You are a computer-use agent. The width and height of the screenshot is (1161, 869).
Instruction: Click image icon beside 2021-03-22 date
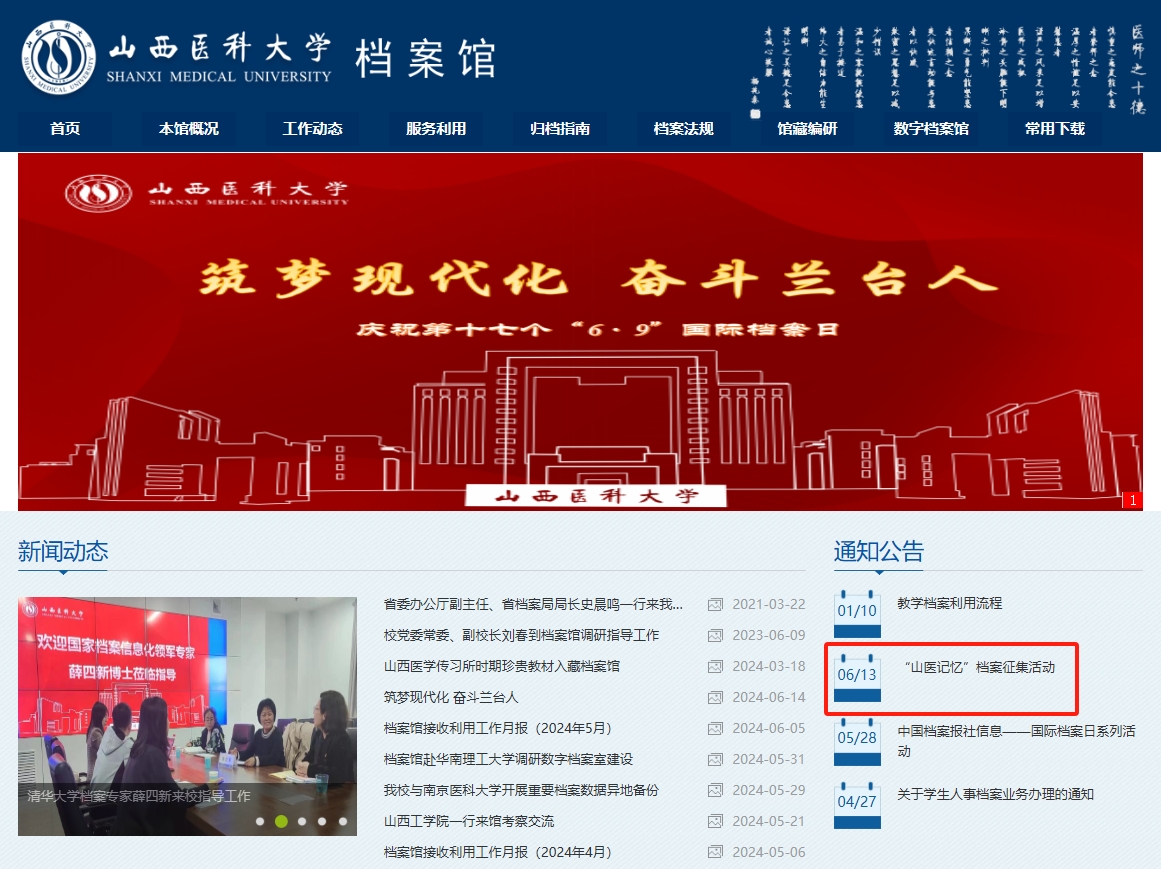click(715, 604)
